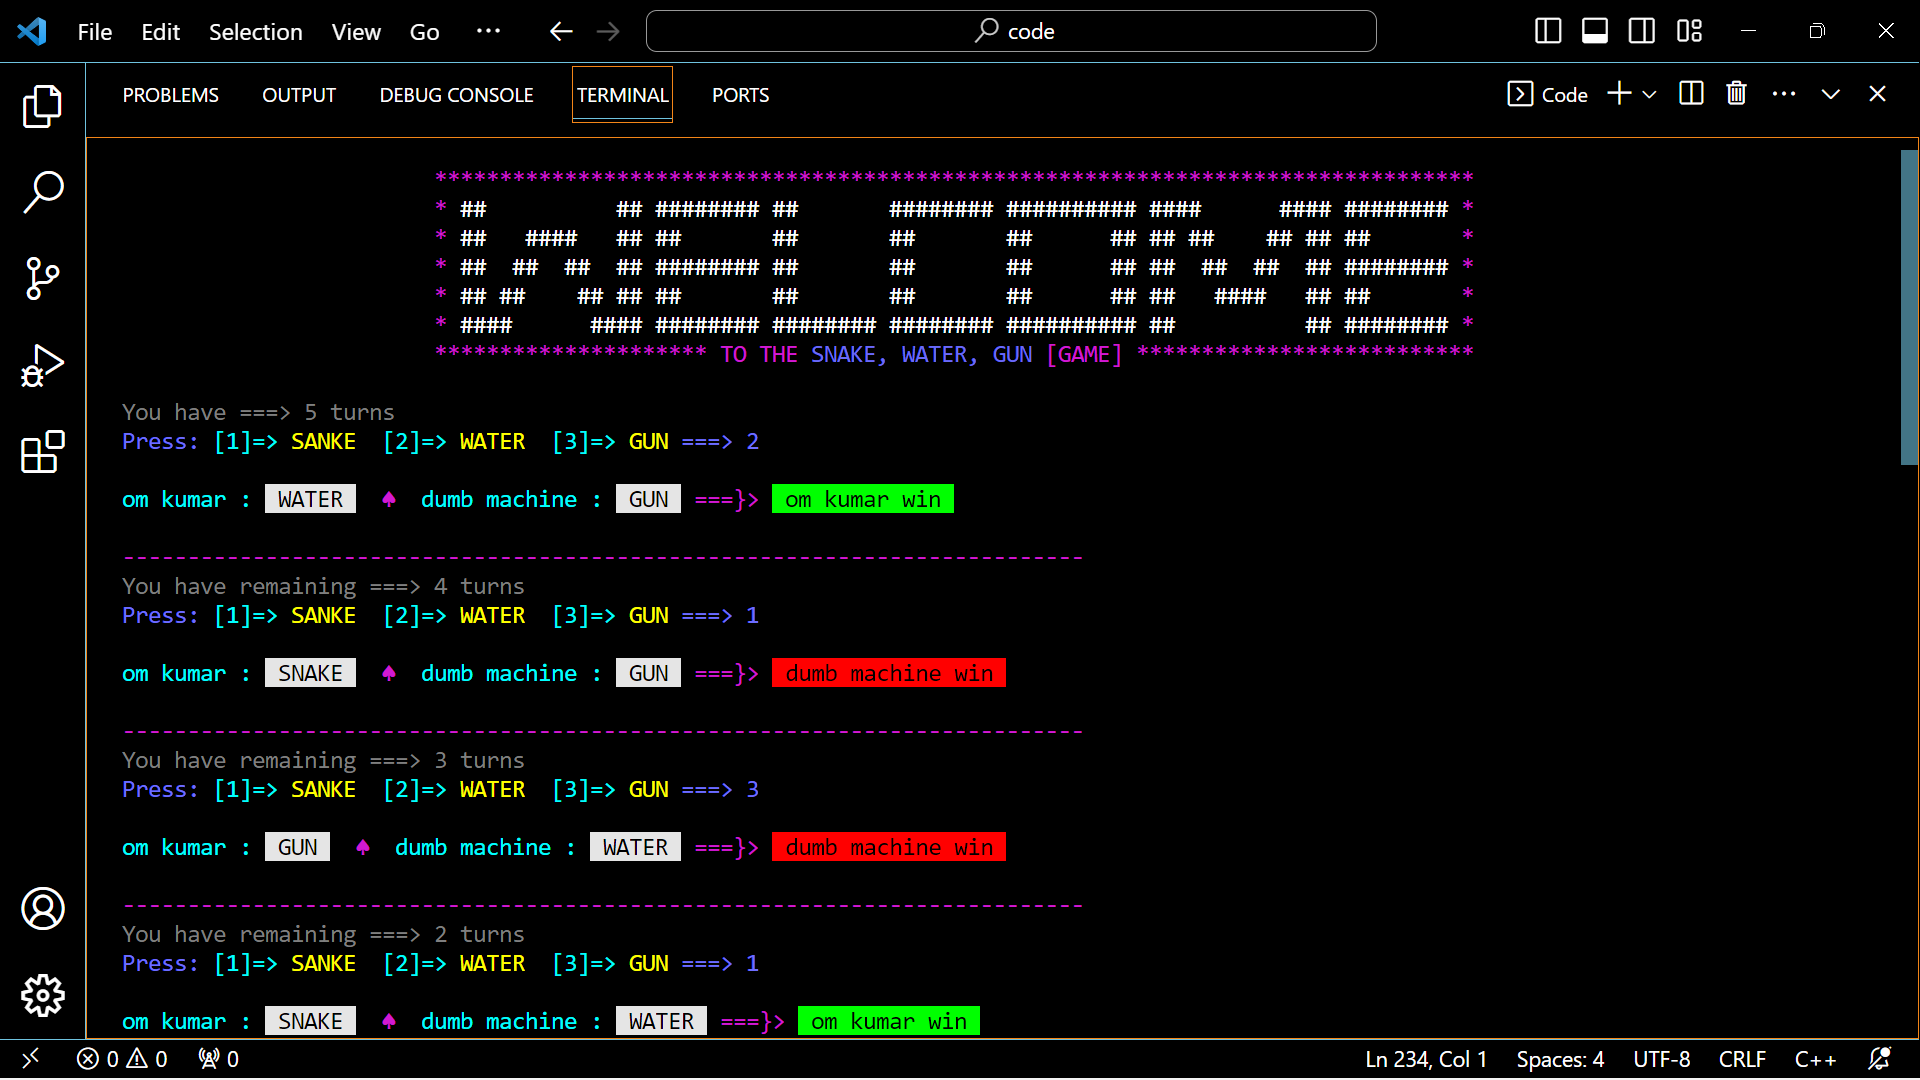This screenshot has width=1920, height=1080.
Task: Open notifications bell icon
Action: [1879, 1059]
